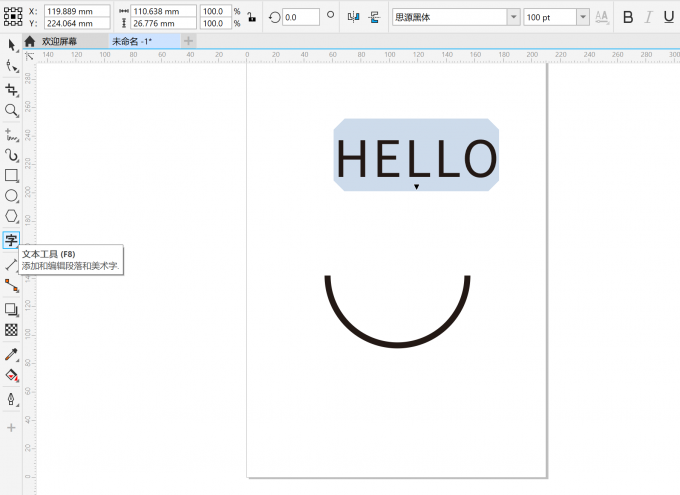Select the Transparency checkerboard tool
Image resolution: width=680 pixels, height=495 pixels.
11,330
